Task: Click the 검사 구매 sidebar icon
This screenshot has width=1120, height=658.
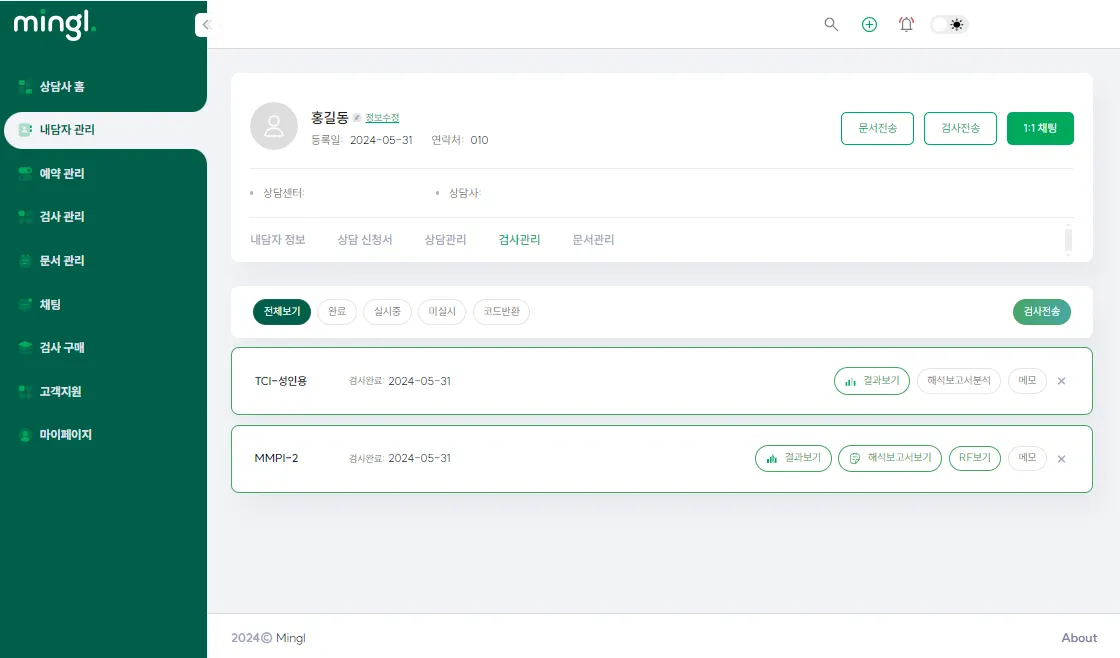Action: (26, 347)
